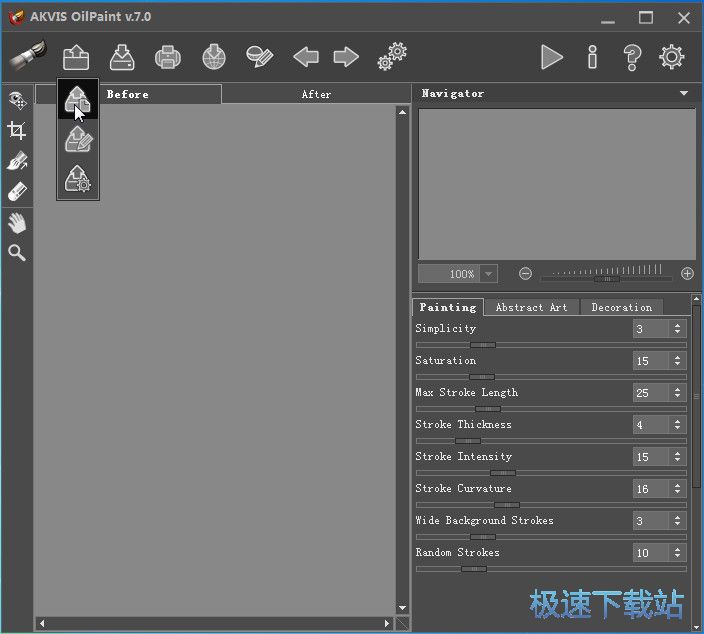Switch to the After tab

pyautogui.click(x=316, y=94)
